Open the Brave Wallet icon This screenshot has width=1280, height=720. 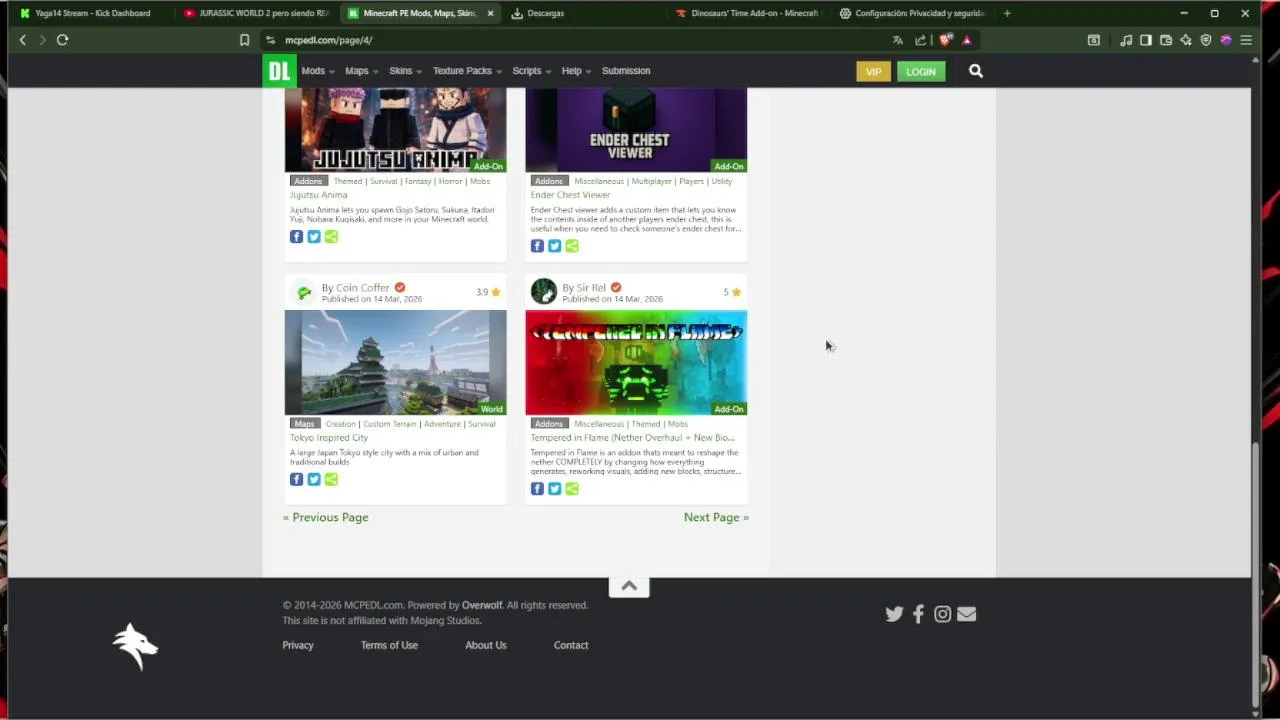pyautogui.click(x=1166, y=40)
